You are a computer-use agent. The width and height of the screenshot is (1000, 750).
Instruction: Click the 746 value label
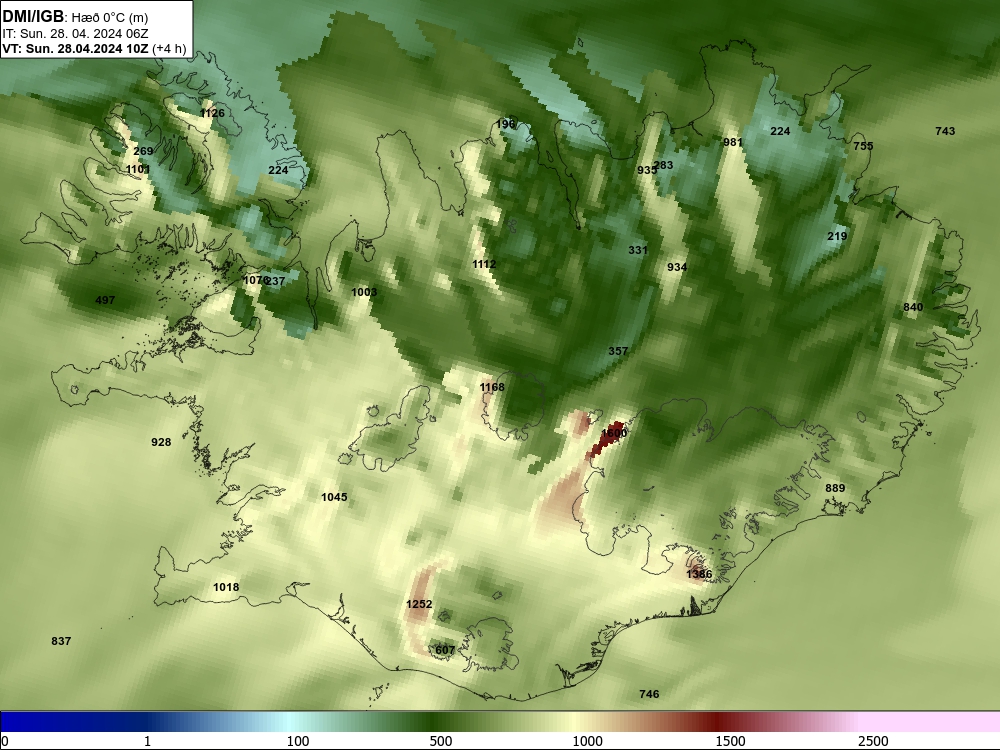point(649,695)
